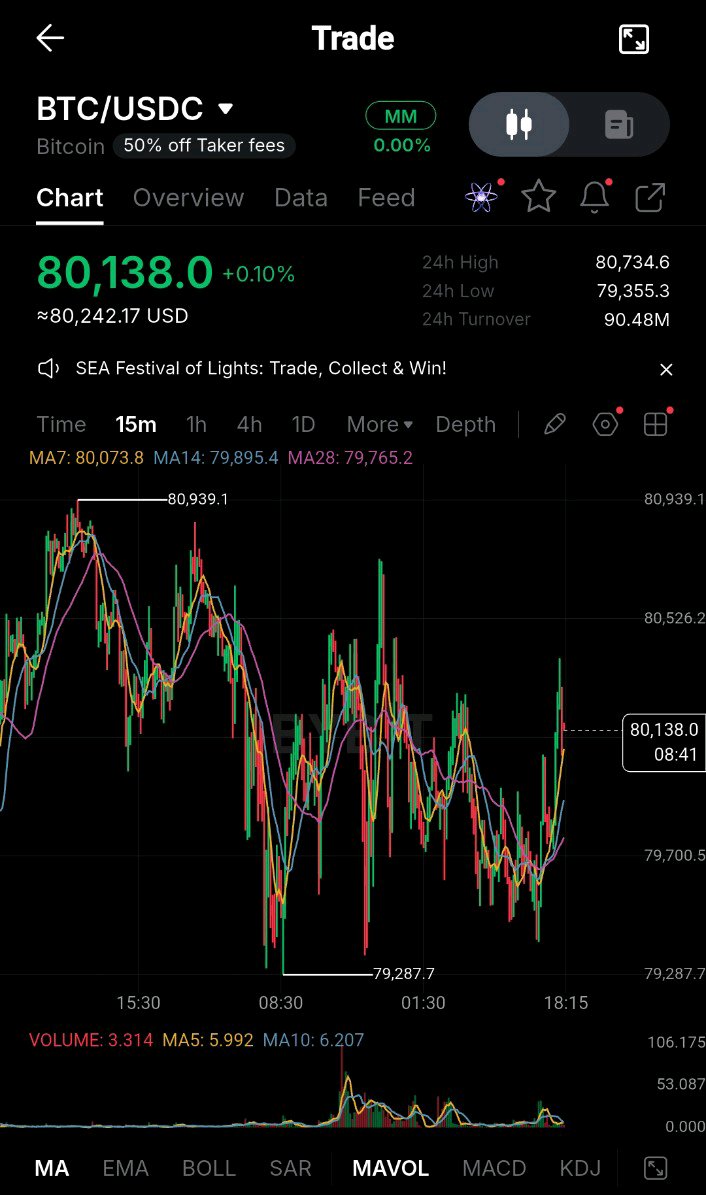
Task: Open the fullscreen expand icon beside Trade
Action: point(633,39)
